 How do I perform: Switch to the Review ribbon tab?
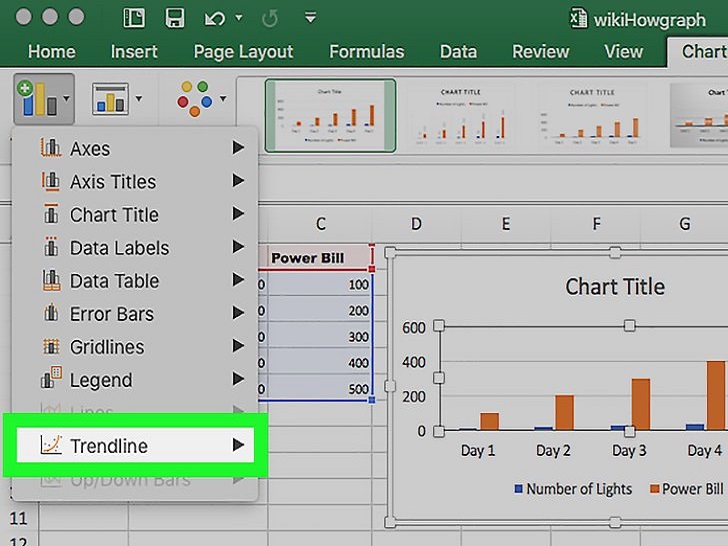(540, 52)
